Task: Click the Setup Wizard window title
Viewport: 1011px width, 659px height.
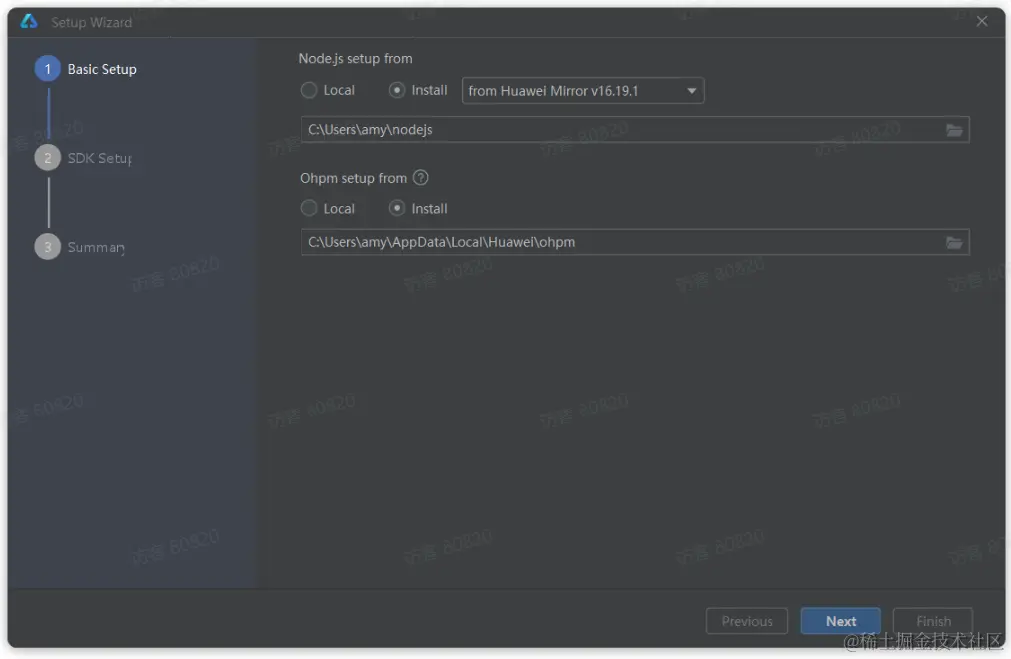Action: point(92,22)
